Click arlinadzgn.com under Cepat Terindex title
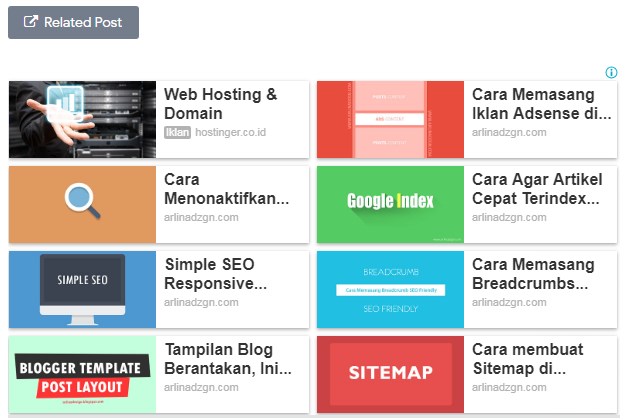Image resolution: width=630 pixels, height=420 pixels. coord(509,217)
